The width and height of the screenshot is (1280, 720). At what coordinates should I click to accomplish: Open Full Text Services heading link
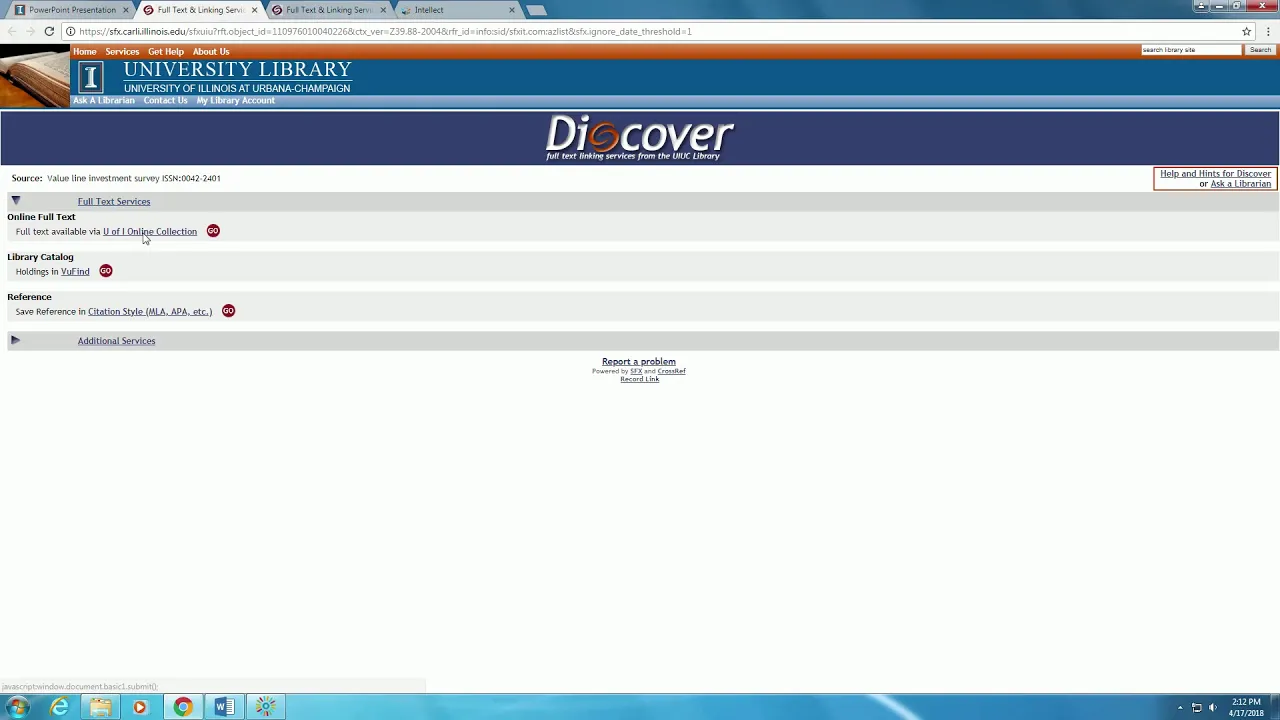tap(114, 202)
